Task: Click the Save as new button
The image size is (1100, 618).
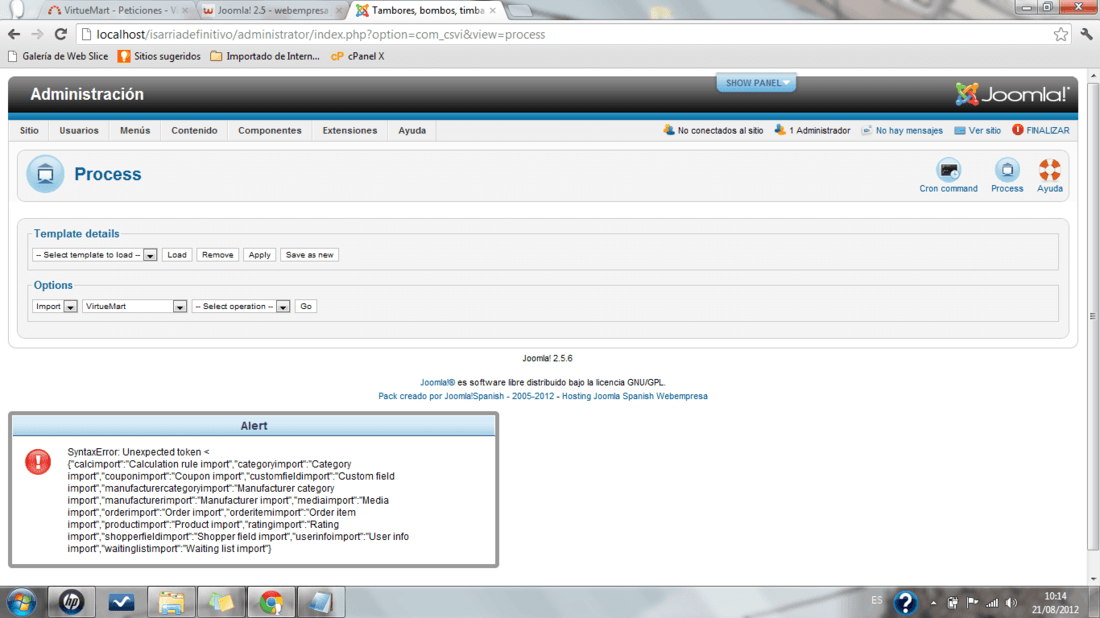Action: tap(309, 255)
